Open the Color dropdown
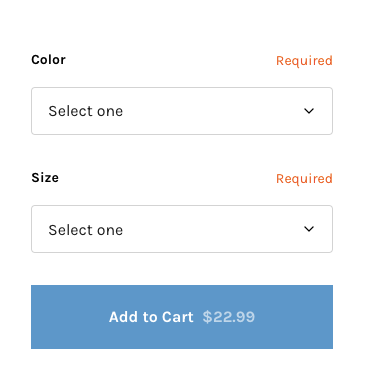This screenshot has width=369, height=371. [182, 111]
